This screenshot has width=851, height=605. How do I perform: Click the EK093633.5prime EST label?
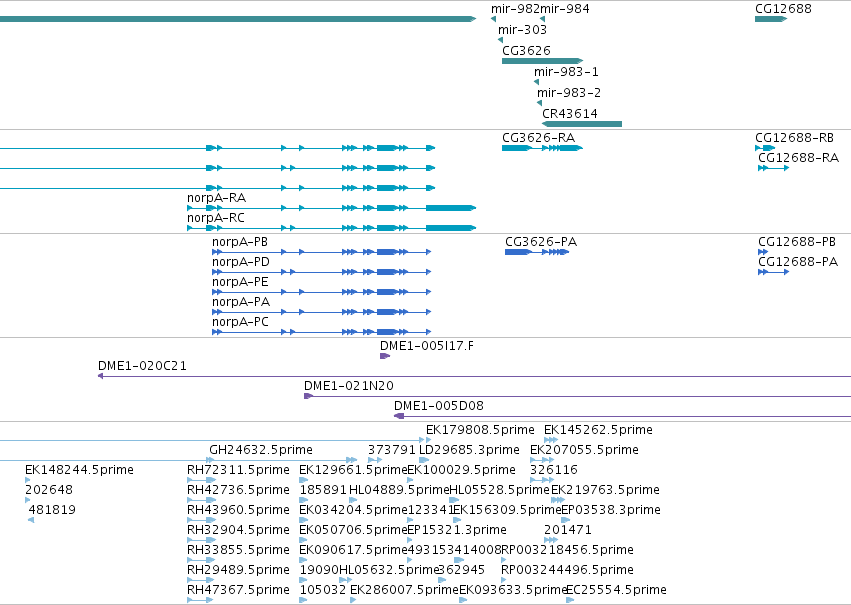(513, 590)
